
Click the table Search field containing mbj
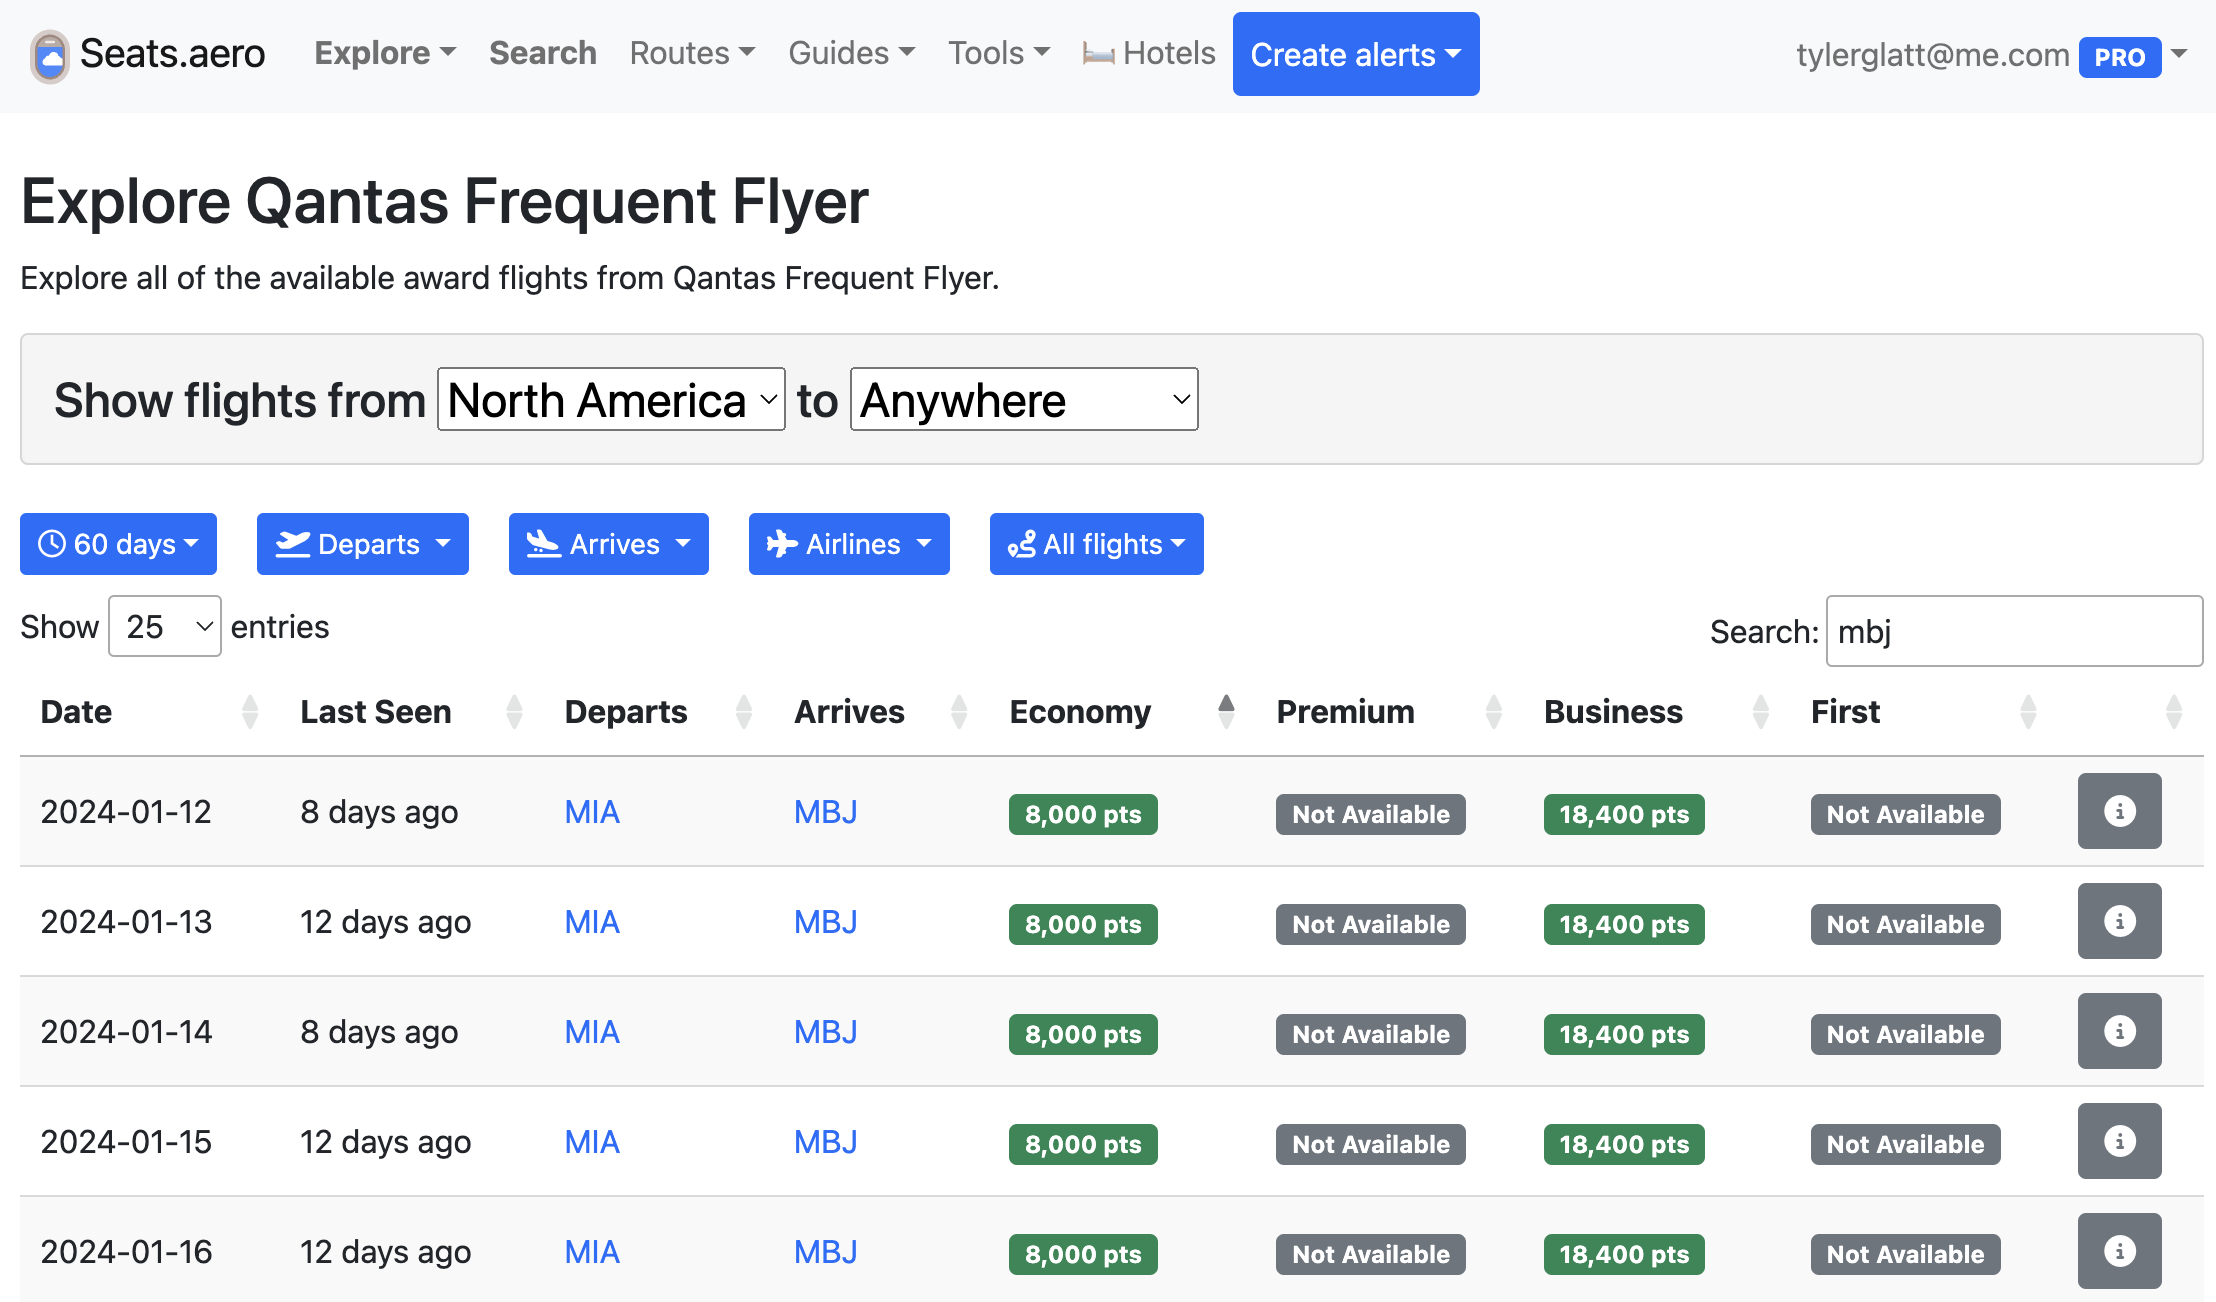2014,631
